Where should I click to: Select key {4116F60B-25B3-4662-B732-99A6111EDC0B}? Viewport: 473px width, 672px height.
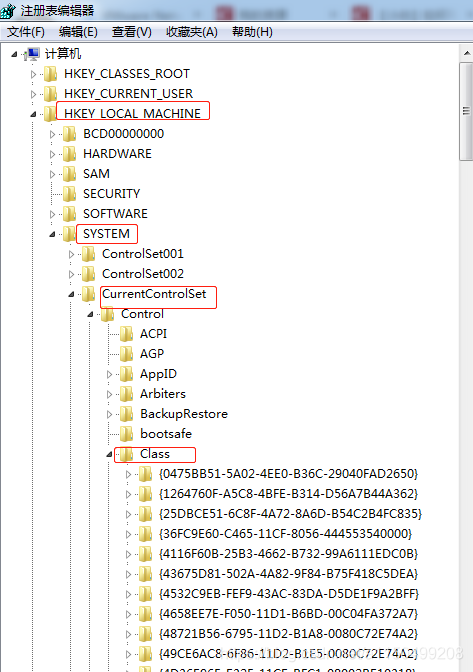click(288, 554)
